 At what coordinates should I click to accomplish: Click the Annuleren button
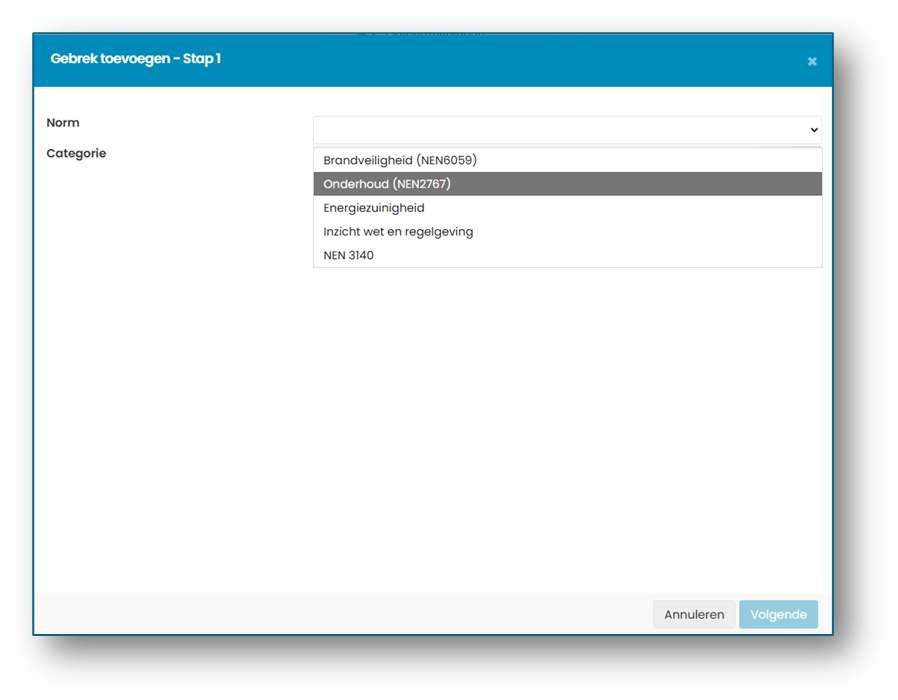pos(694,615)
